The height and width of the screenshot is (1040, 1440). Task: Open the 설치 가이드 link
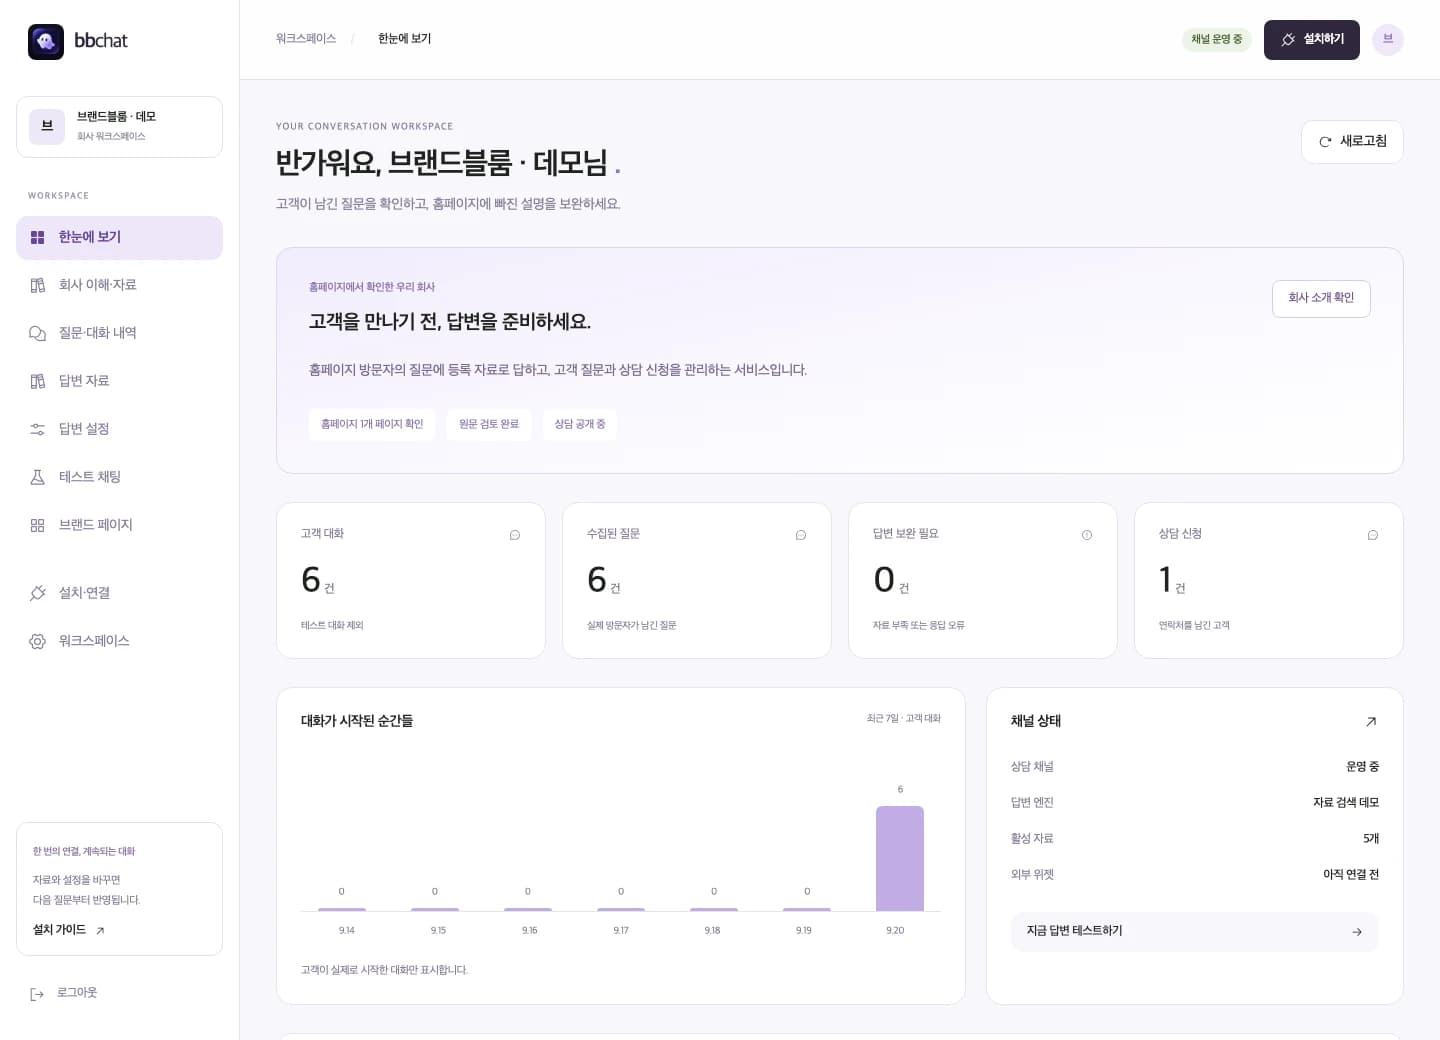[x=69, y=930]
